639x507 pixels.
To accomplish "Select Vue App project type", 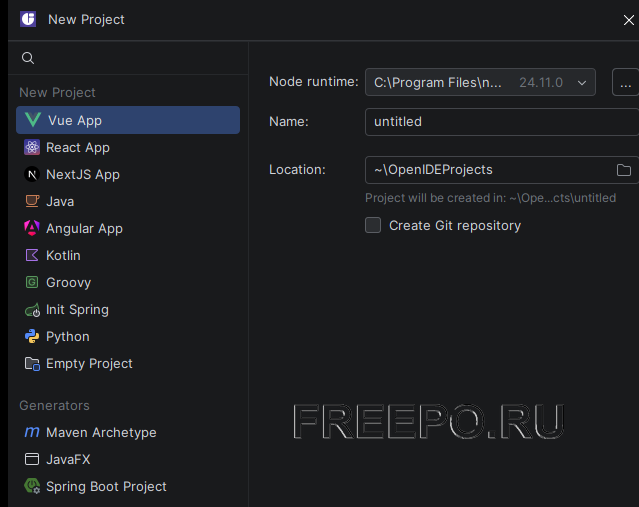I will pyautogui.click(x=128, y=120).
